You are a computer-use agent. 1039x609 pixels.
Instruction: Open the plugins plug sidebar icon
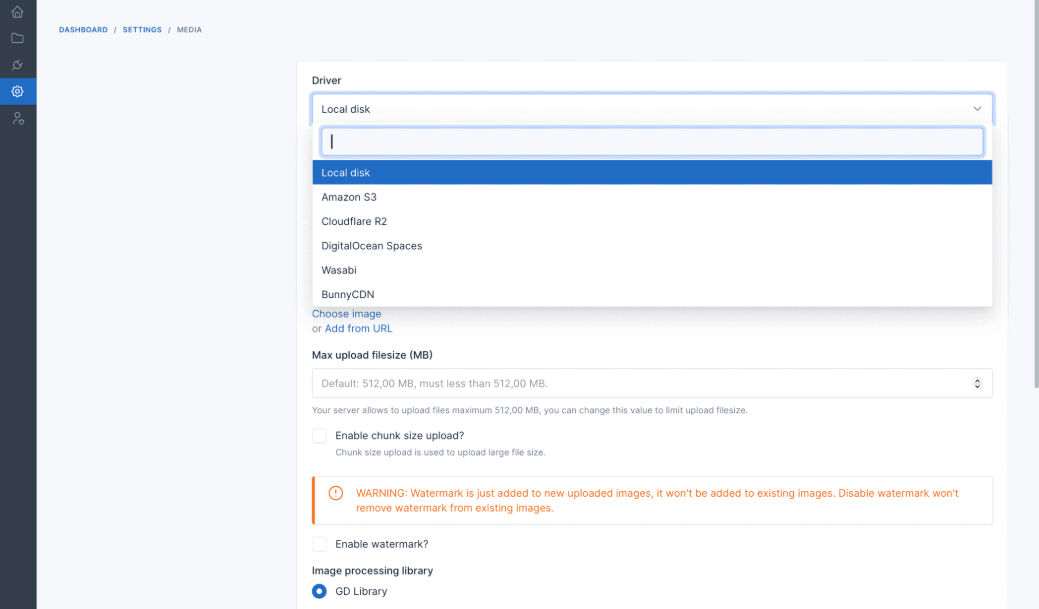pyautogui.click(x=17, y=65)
